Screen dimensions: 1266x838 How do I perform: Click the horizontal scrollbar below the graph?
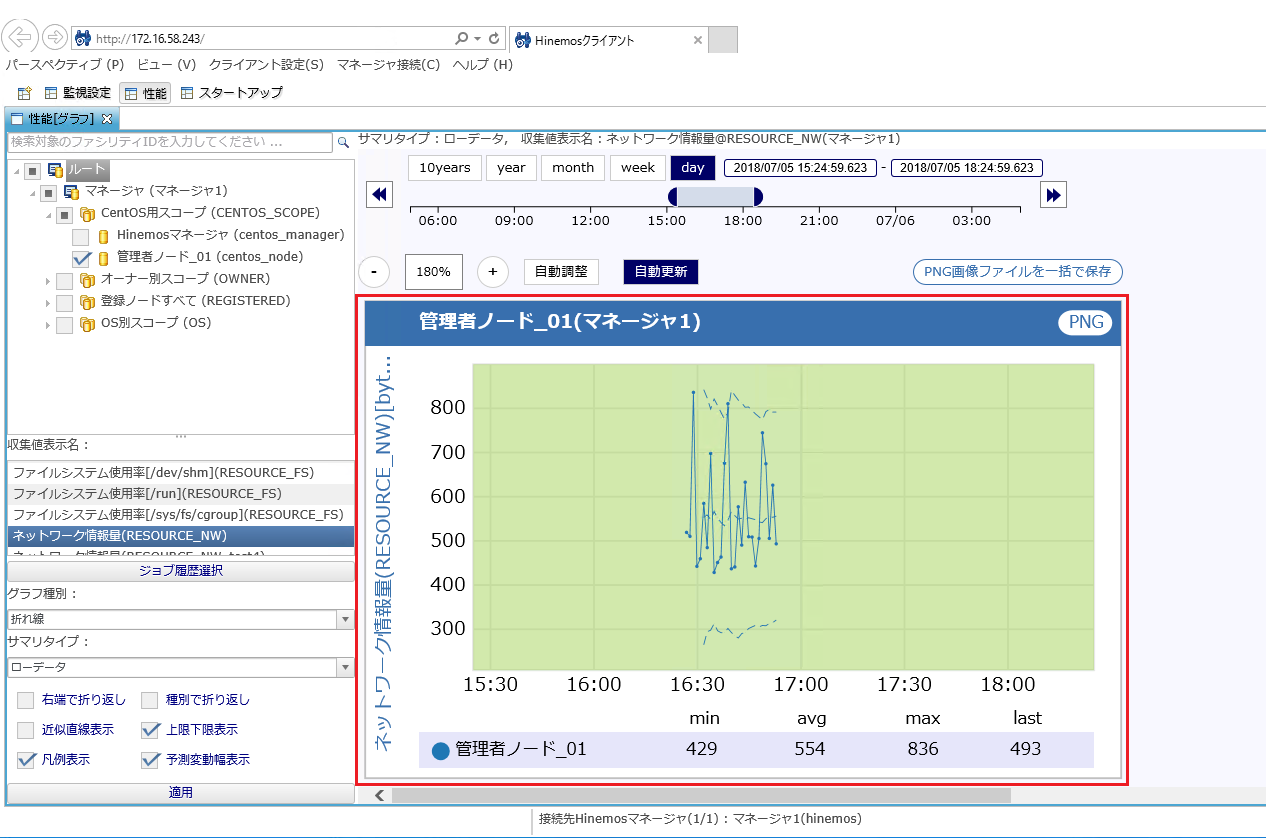[701, 795]
